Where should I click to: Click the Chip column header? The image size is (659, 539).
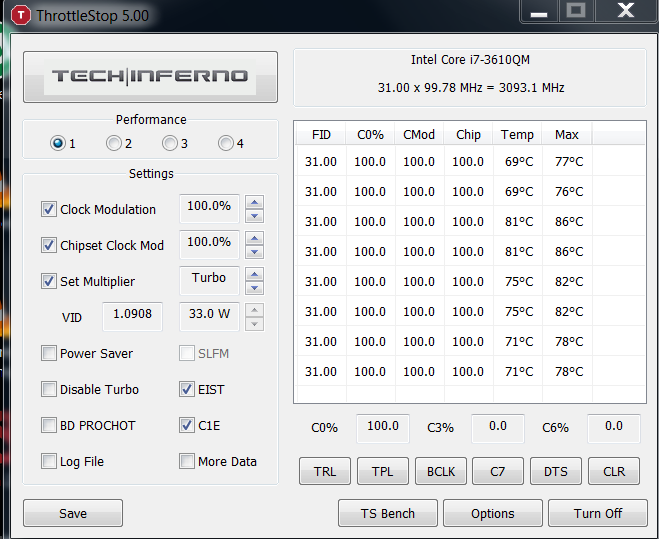pos(468,135)
